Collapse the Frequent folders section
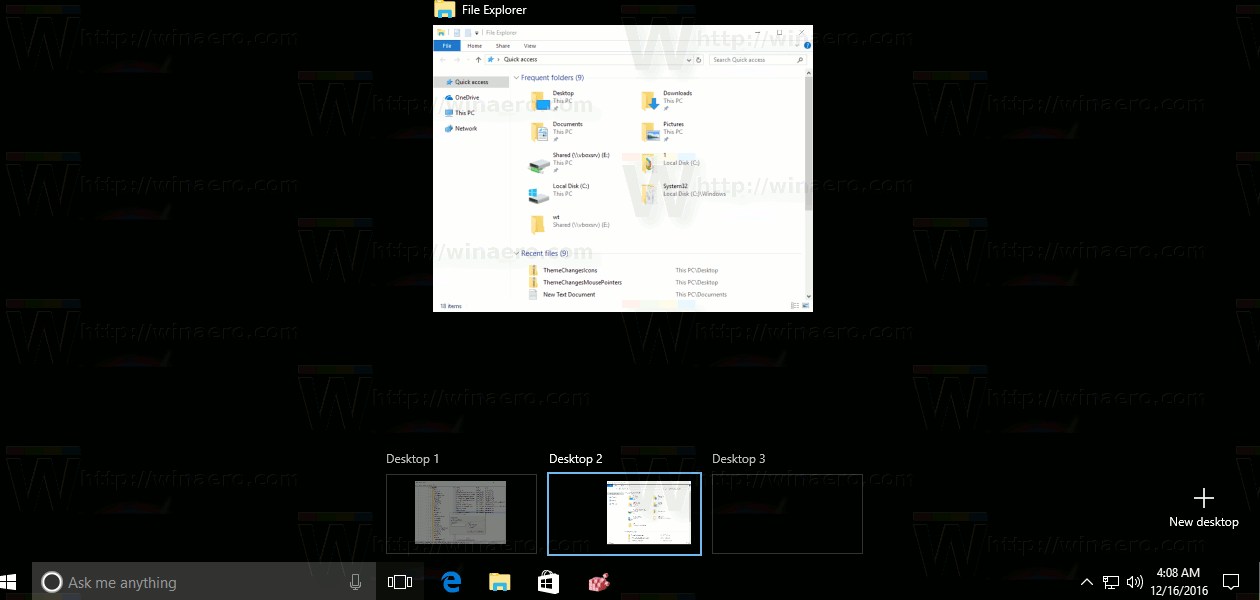1260x600 pixels. (x=518, y=77)
